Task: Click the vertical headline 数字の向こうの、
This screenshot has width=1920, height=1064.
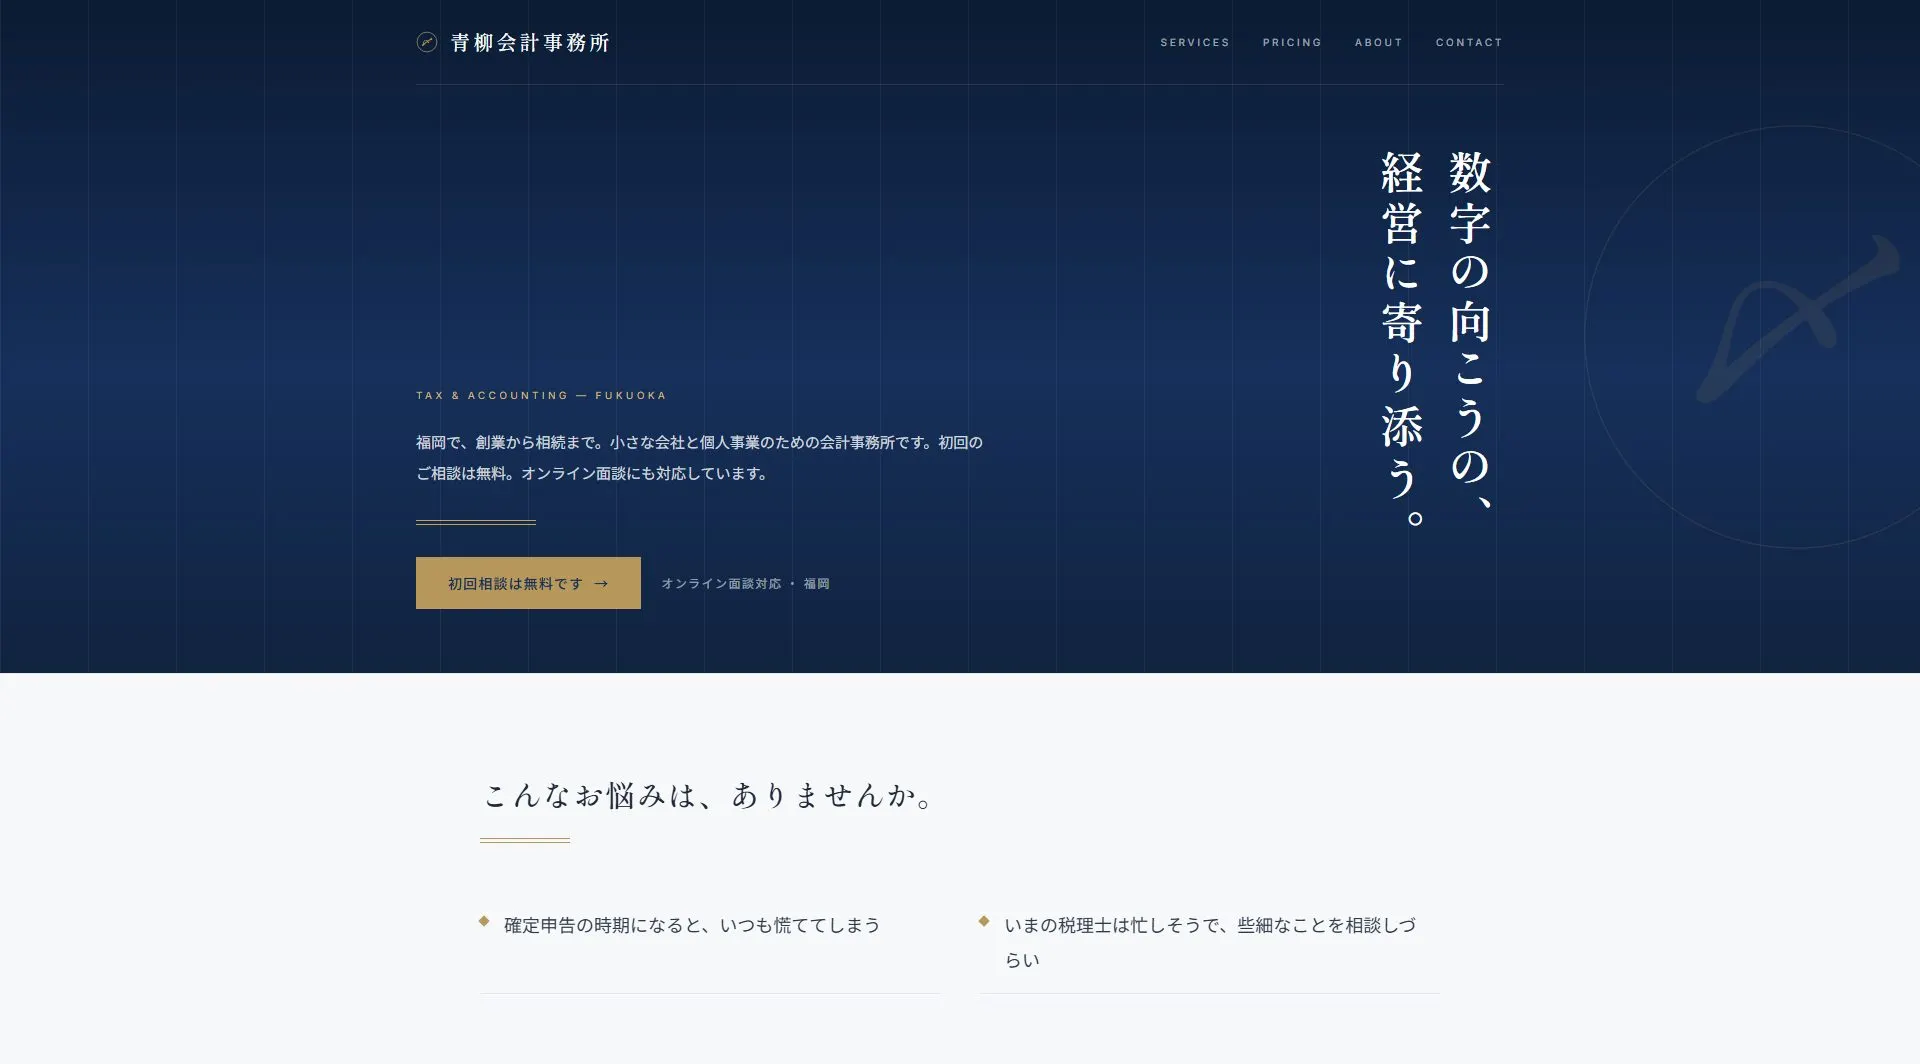Action: pos(1470,330)
